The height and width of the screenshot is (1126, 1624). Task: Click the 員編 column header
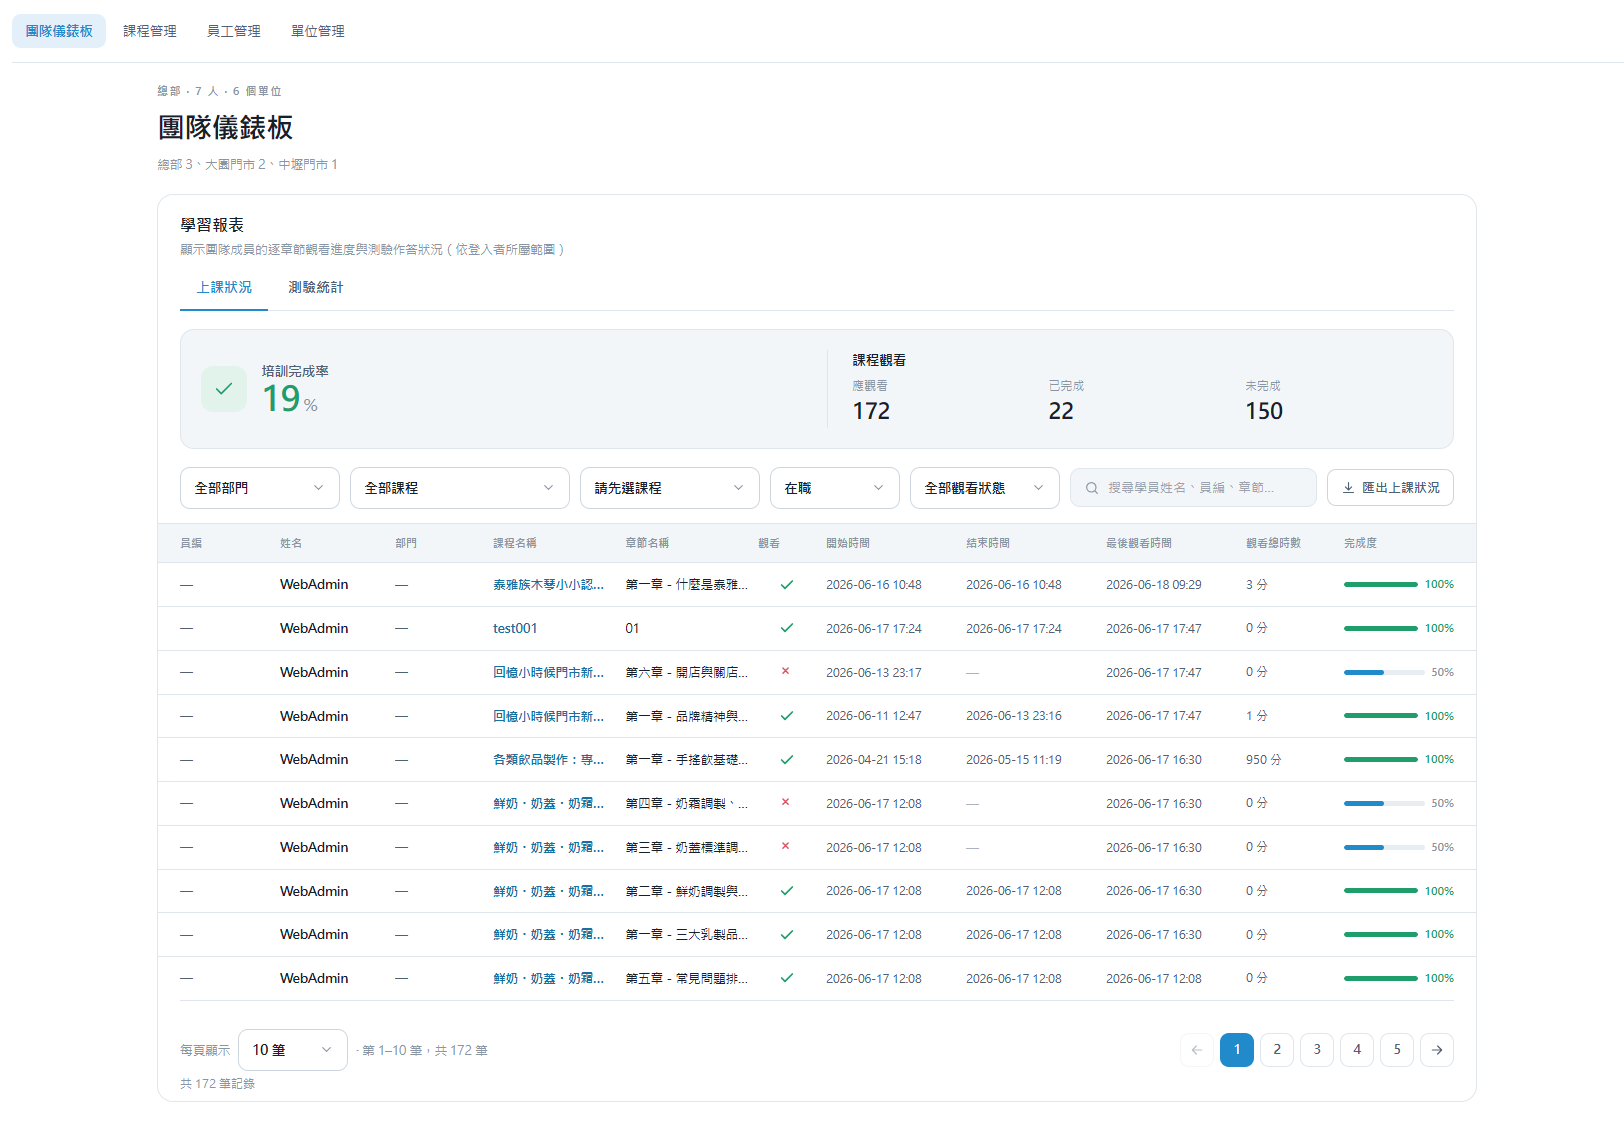[x=191, y=543]
